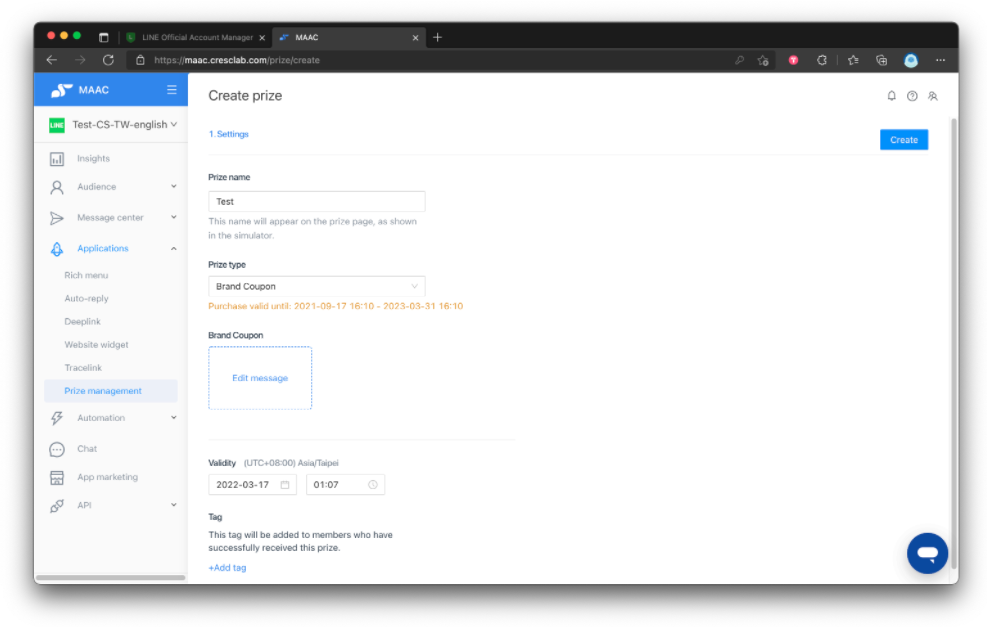Click the Insights chart icon
Screen dimensions: 987x627
pyautogui.click(x=57, y=159)
